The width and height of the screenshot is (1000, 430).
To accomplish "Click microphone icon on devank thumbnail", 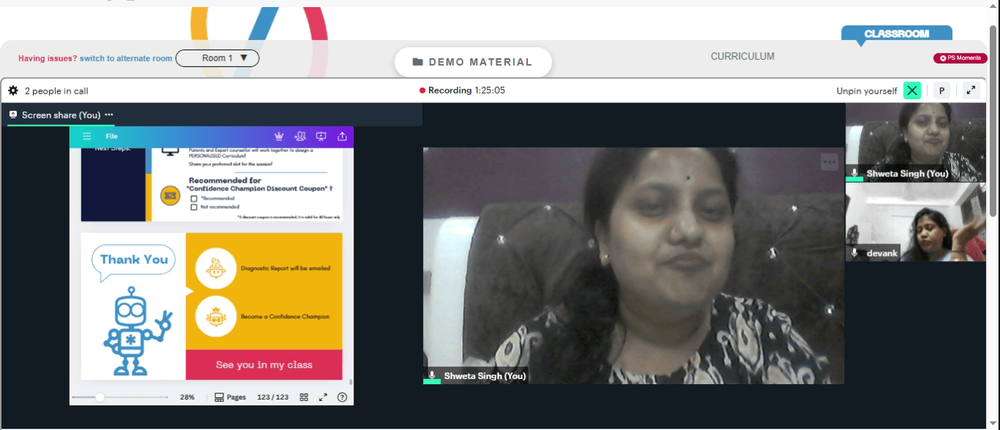I will [x=855, y=253].
